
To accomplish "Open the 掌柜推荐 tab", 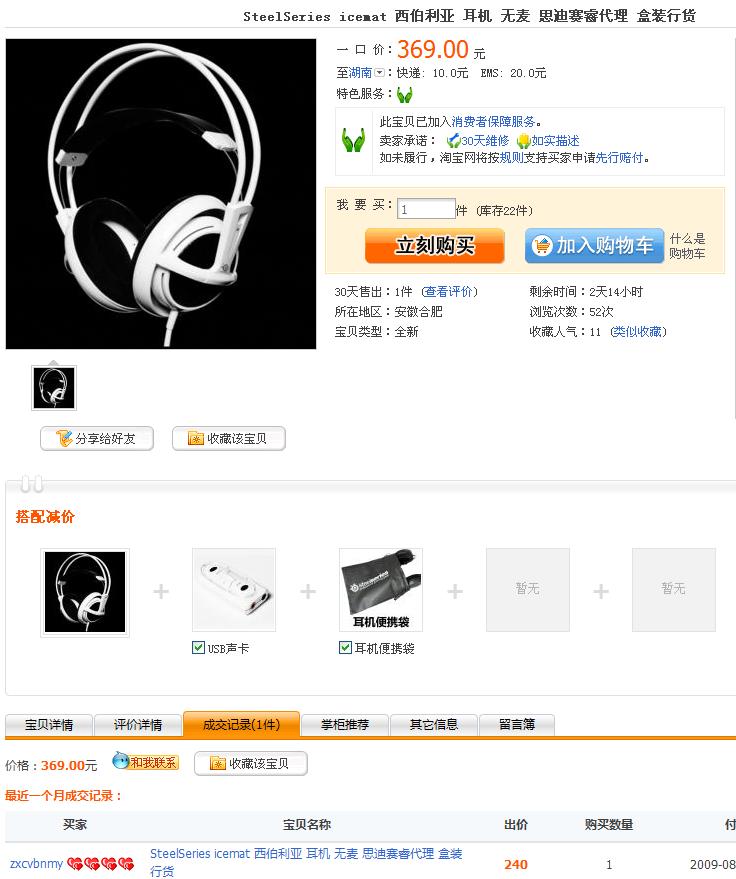I will [x=345, y=724].
